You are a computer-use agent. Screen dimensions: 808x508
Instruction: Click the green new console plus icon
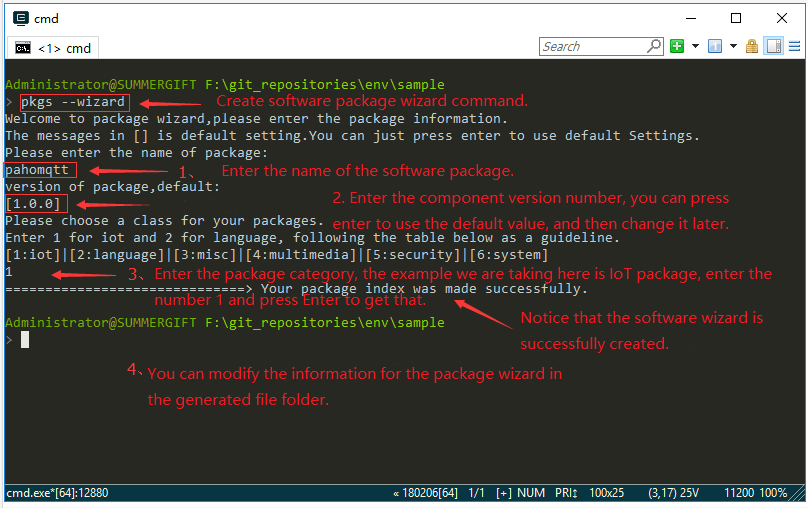click(677, 46)
